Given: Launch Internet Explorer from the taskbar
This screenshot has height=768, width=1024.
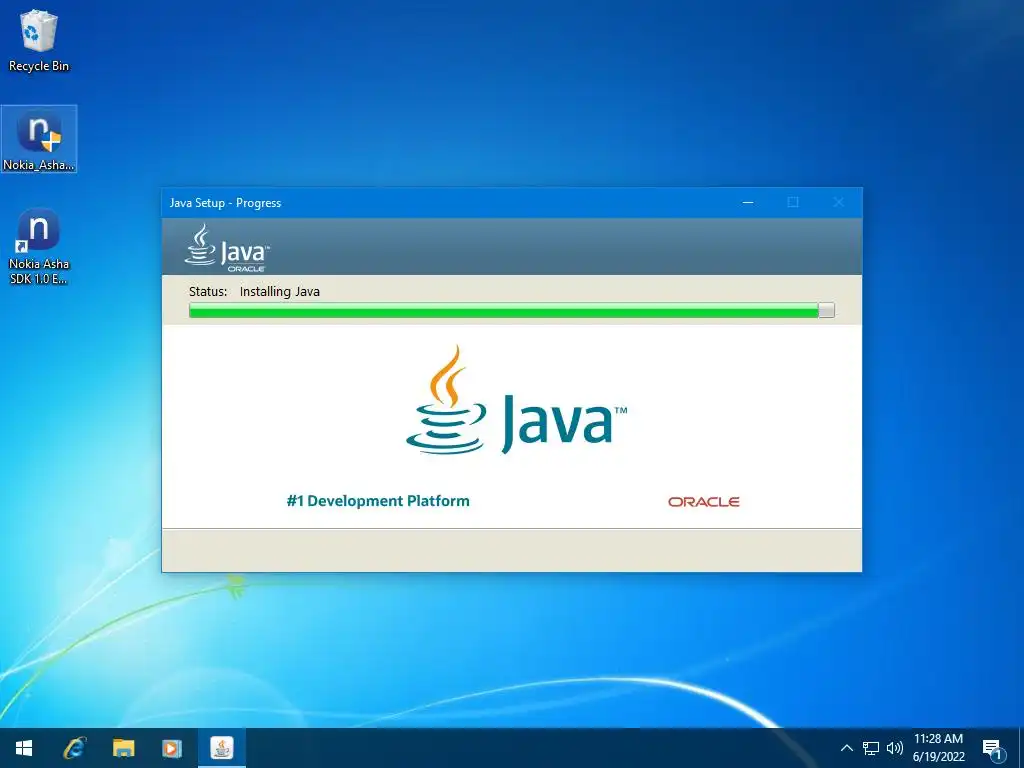Looking at the screenshot, I should [74, 748].
